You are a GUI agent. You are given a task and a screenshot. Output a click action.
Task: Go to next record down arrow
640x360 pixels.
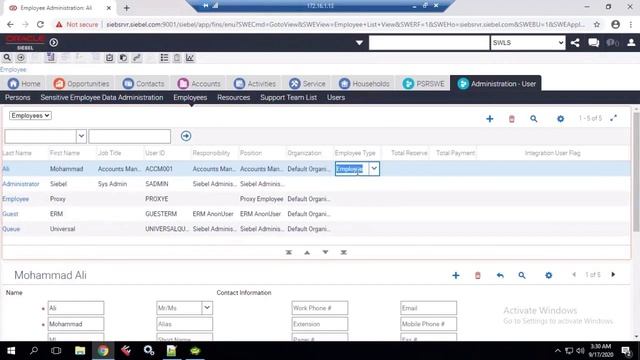coord(325,252)
